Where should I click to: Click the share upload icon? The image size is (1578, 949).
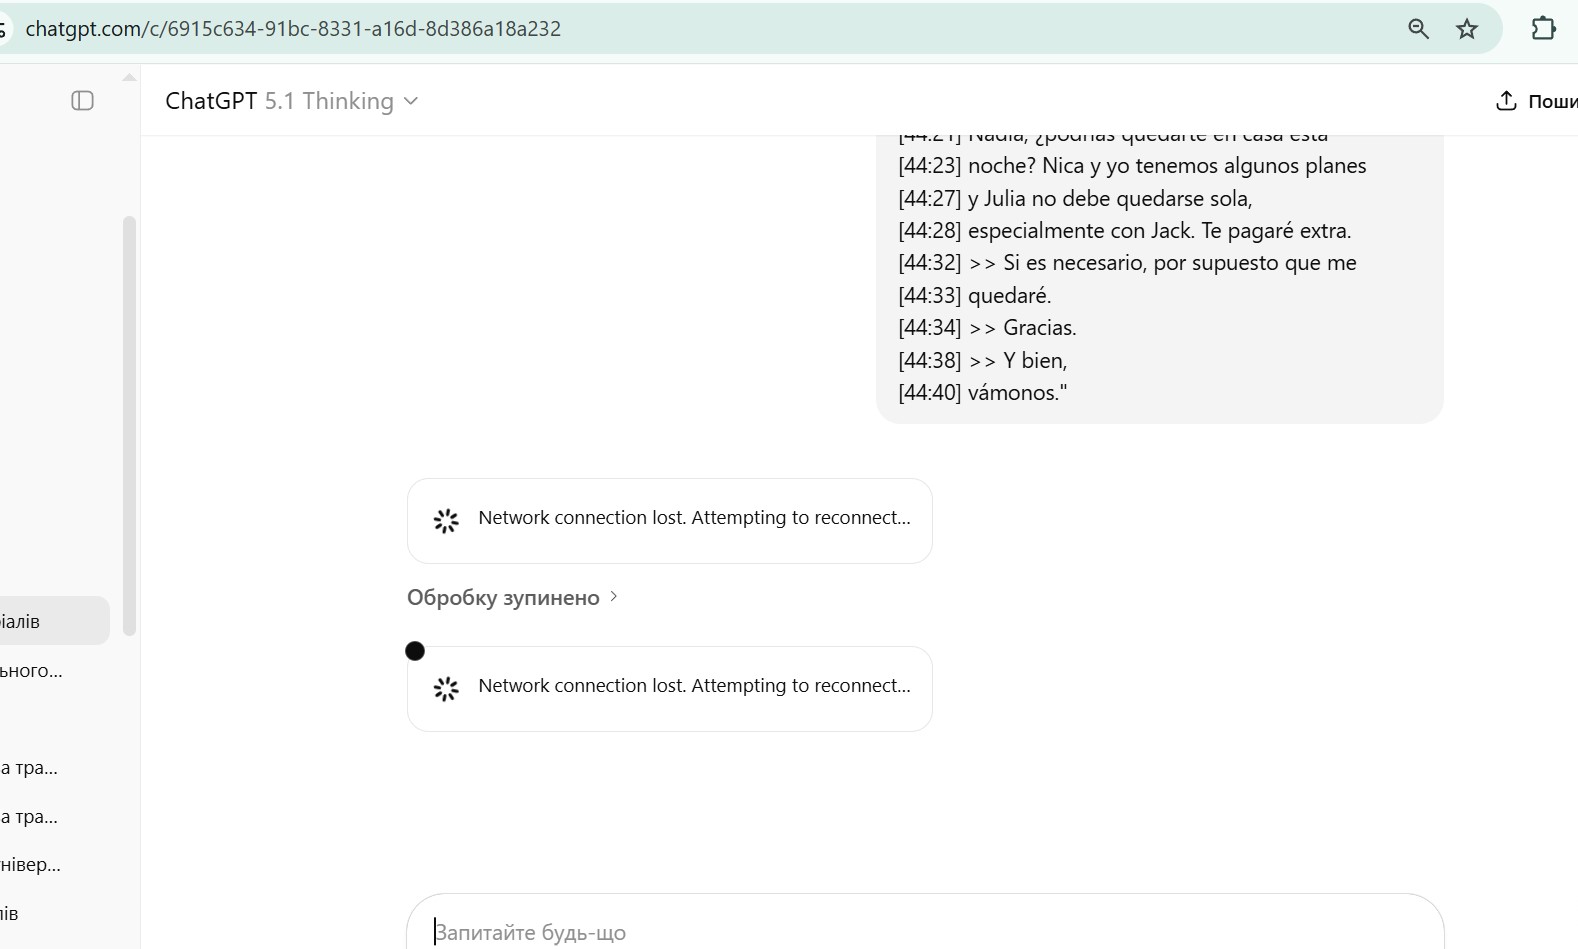(x=1506, y=101)
